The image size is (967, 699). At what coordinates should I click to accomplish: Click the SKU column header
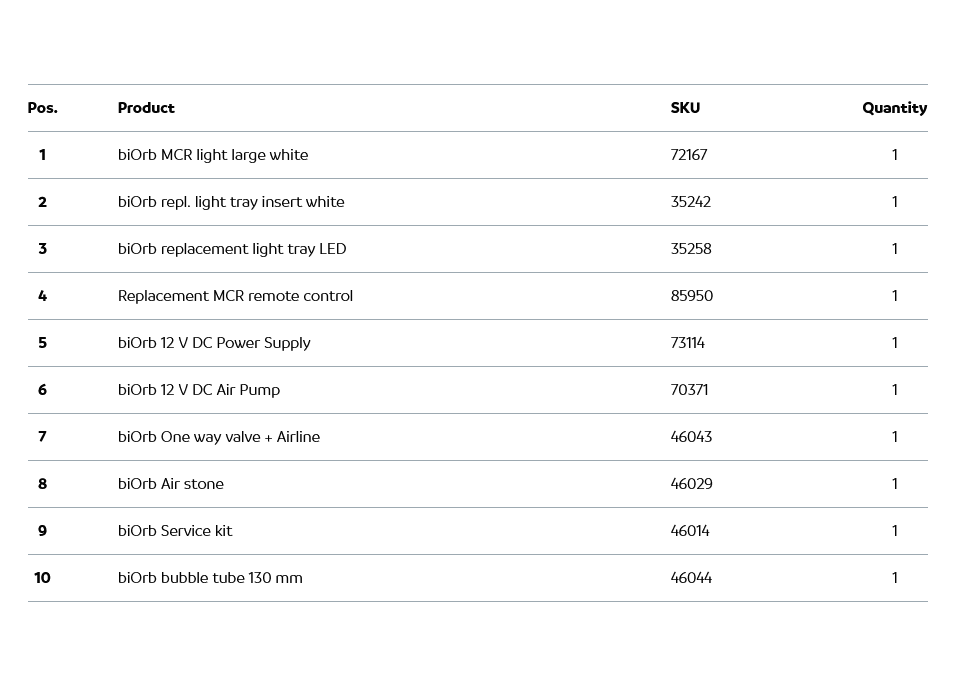click(685, 108)
